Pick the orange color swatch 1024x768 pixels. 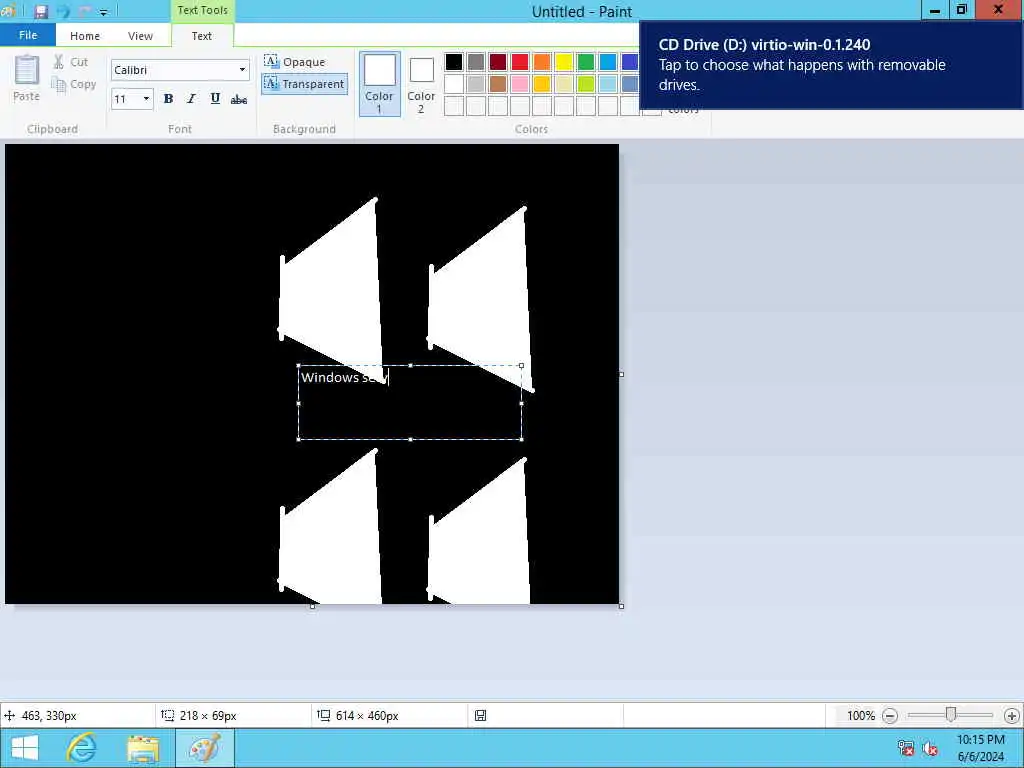[x=542, y=62]
